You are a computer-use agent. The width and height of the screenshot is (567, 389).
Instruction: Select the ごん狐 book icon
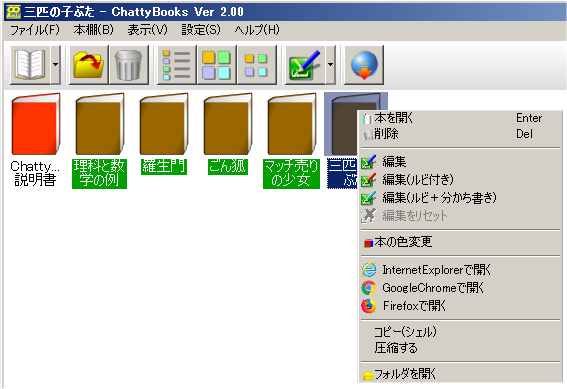pos(227,124)
